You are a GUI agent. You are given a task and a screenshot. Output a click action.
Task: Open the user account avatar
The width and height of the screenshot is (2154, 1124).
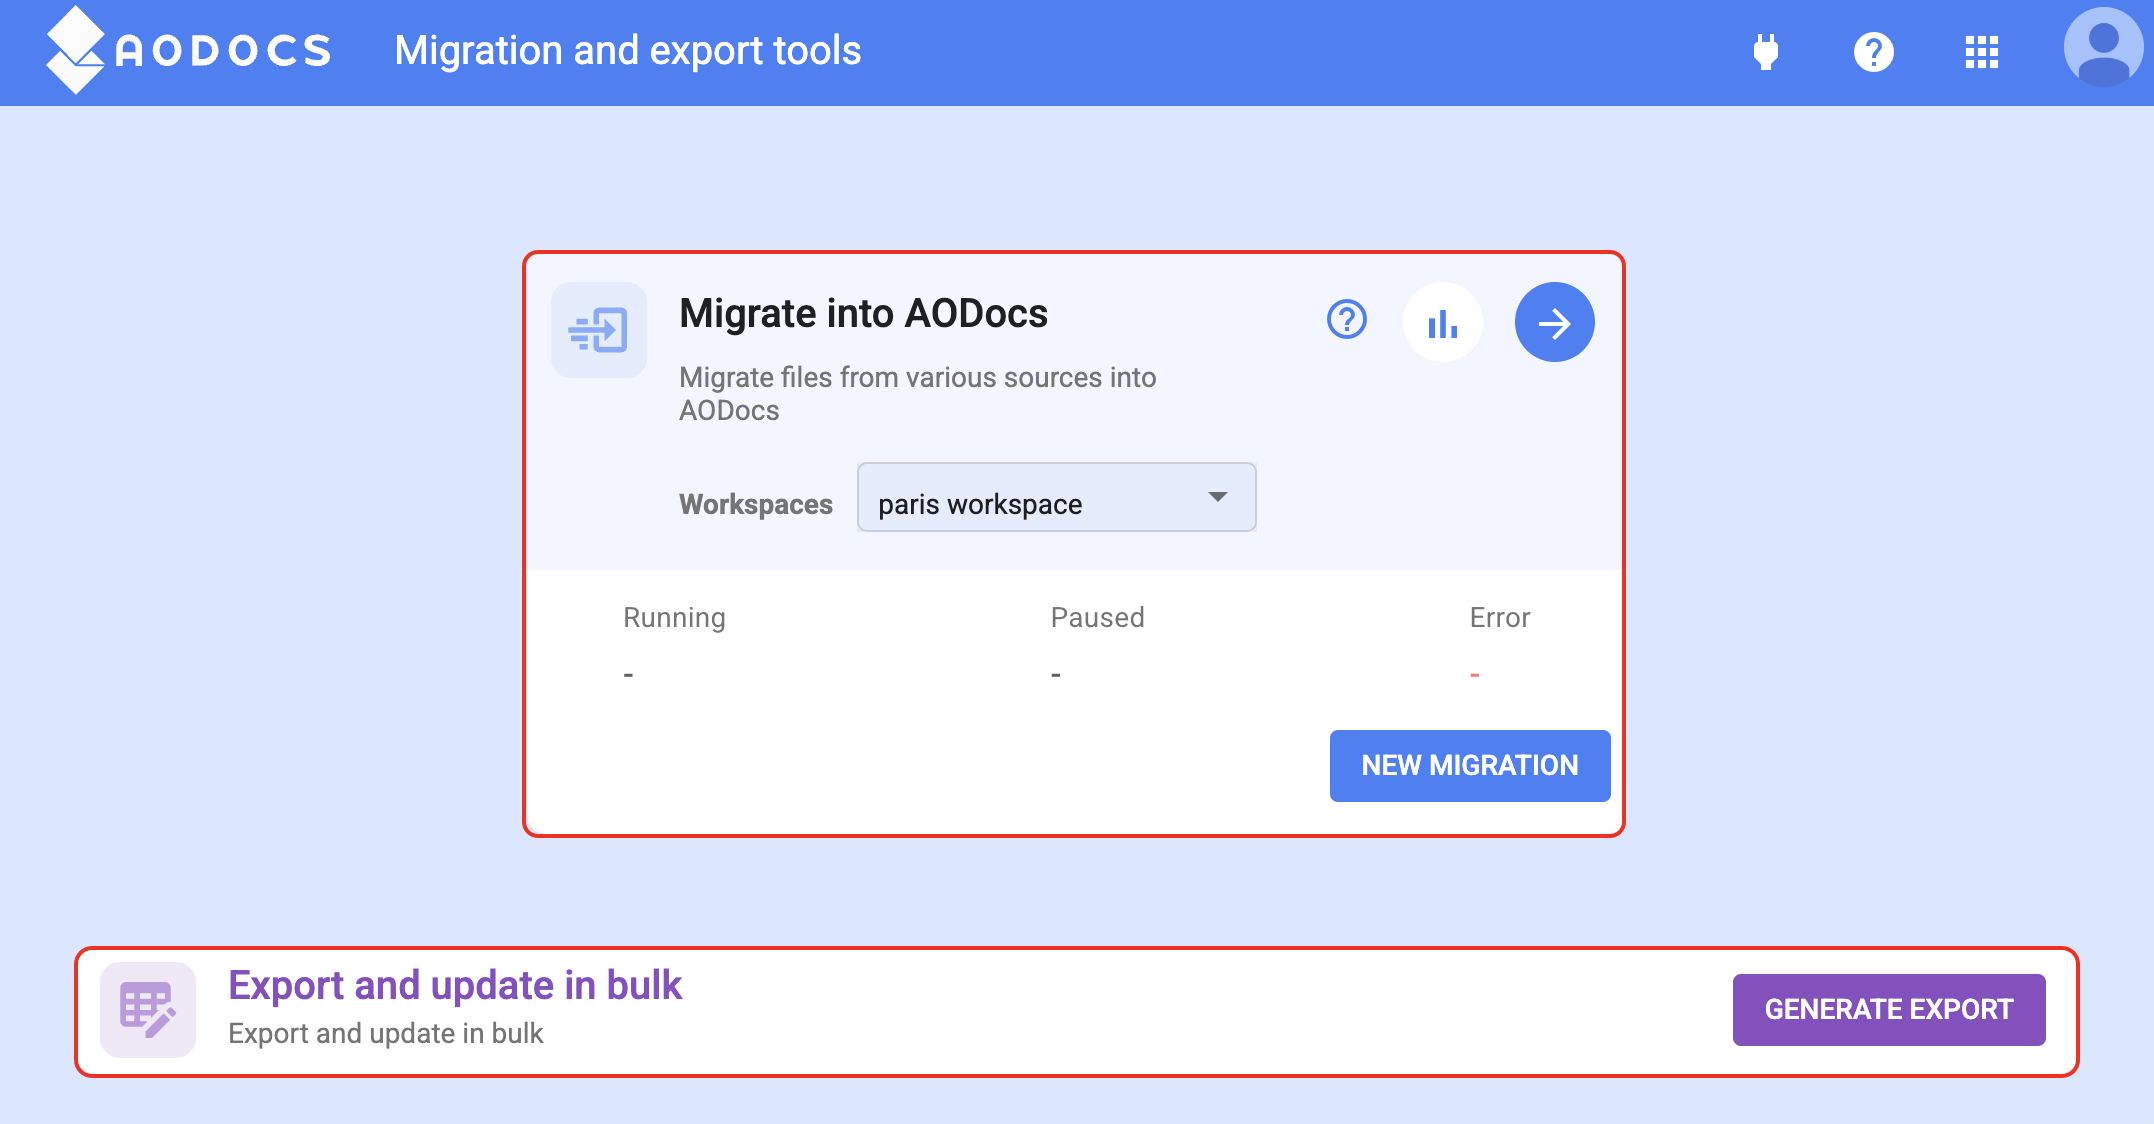(x=2104, y=48)
